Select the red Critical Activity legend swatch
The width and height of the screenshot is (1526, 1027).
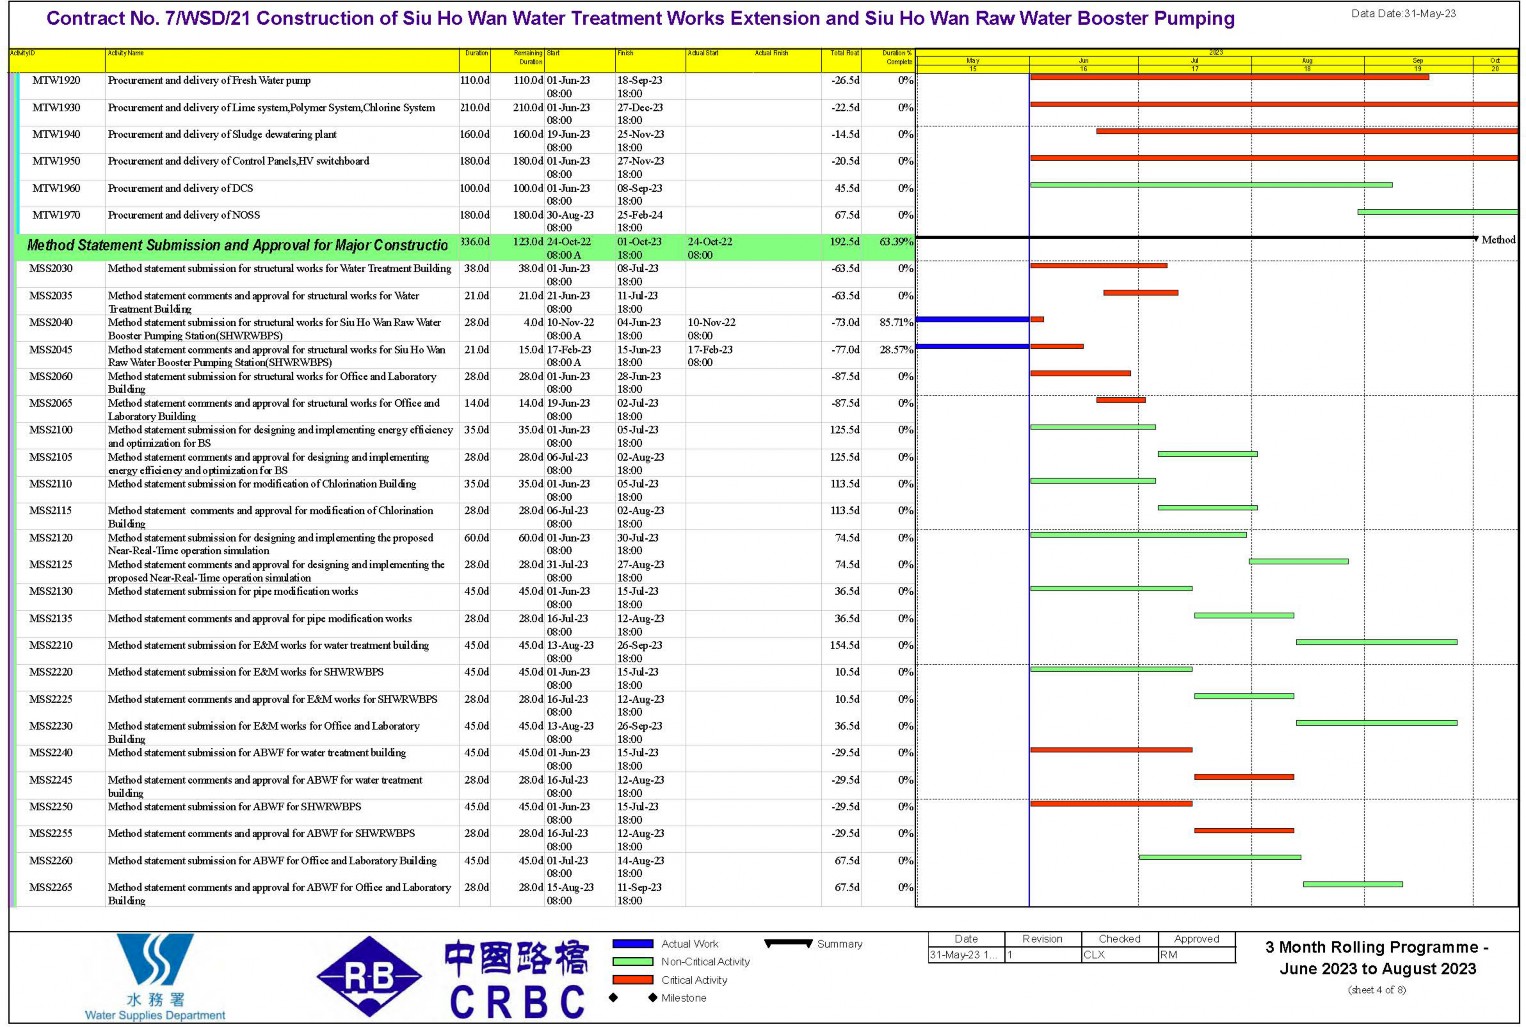click(632, 979)
